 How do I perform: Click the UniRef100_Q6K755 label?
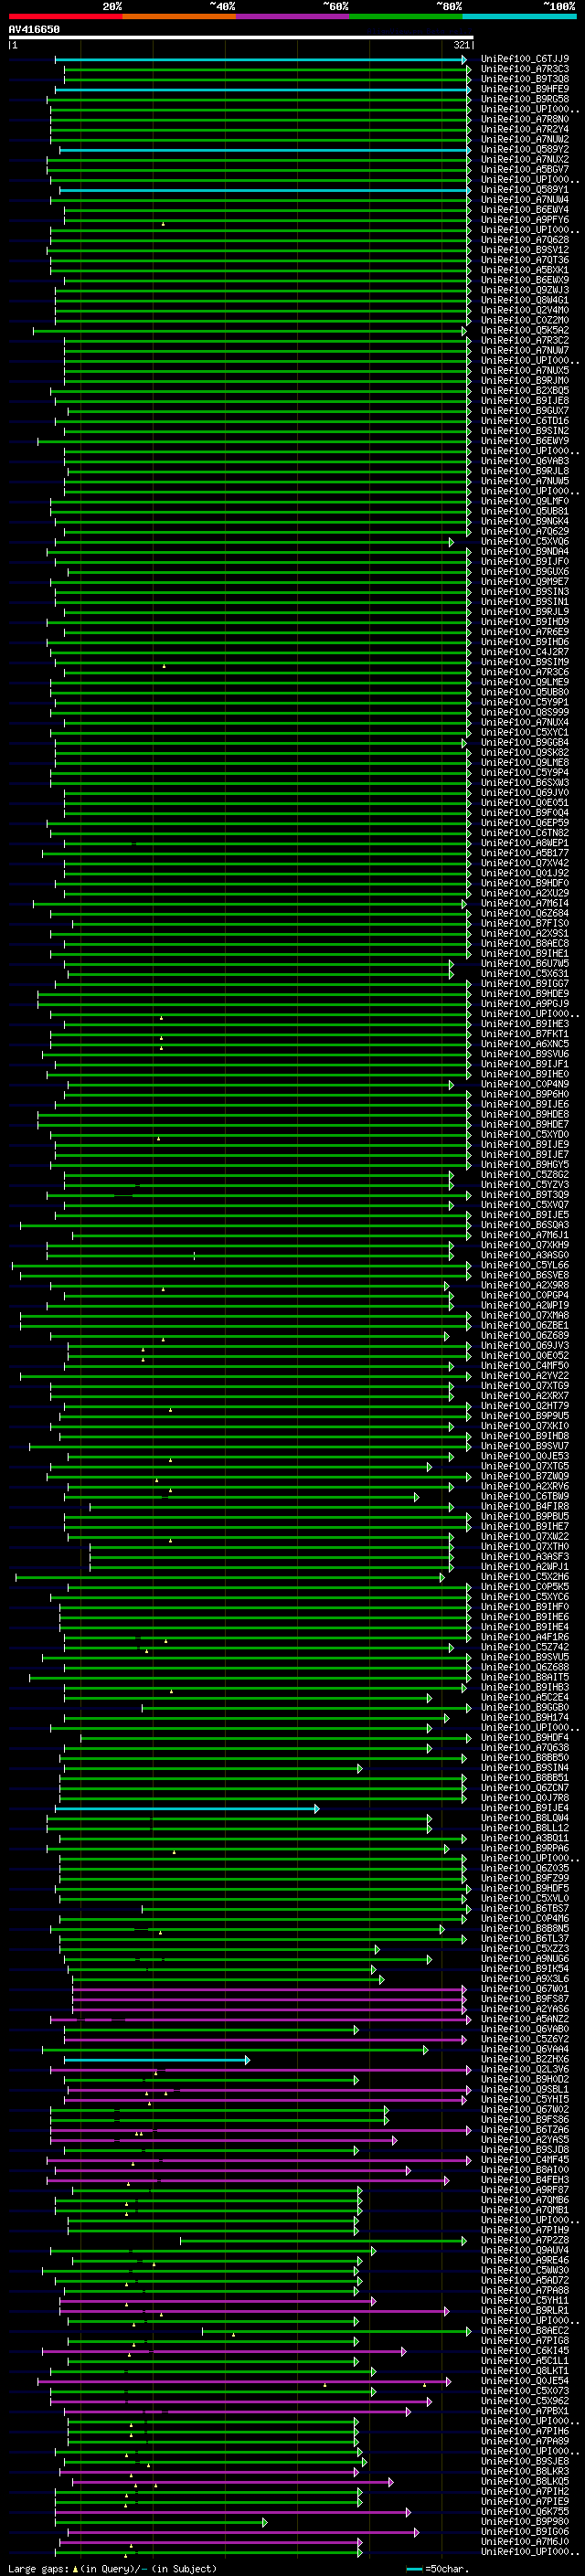pyautogui.click(x=525, y=2512)
